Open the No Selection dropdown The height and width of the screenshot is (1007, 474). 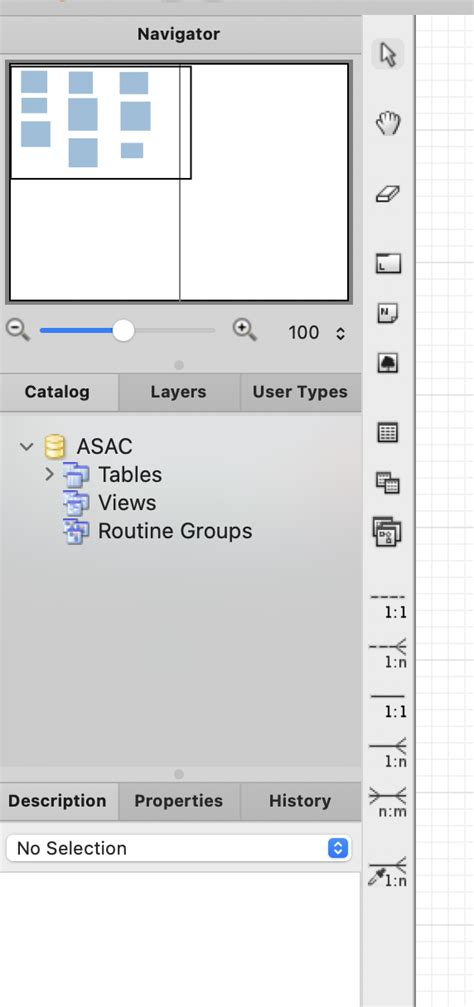[179, 848]
